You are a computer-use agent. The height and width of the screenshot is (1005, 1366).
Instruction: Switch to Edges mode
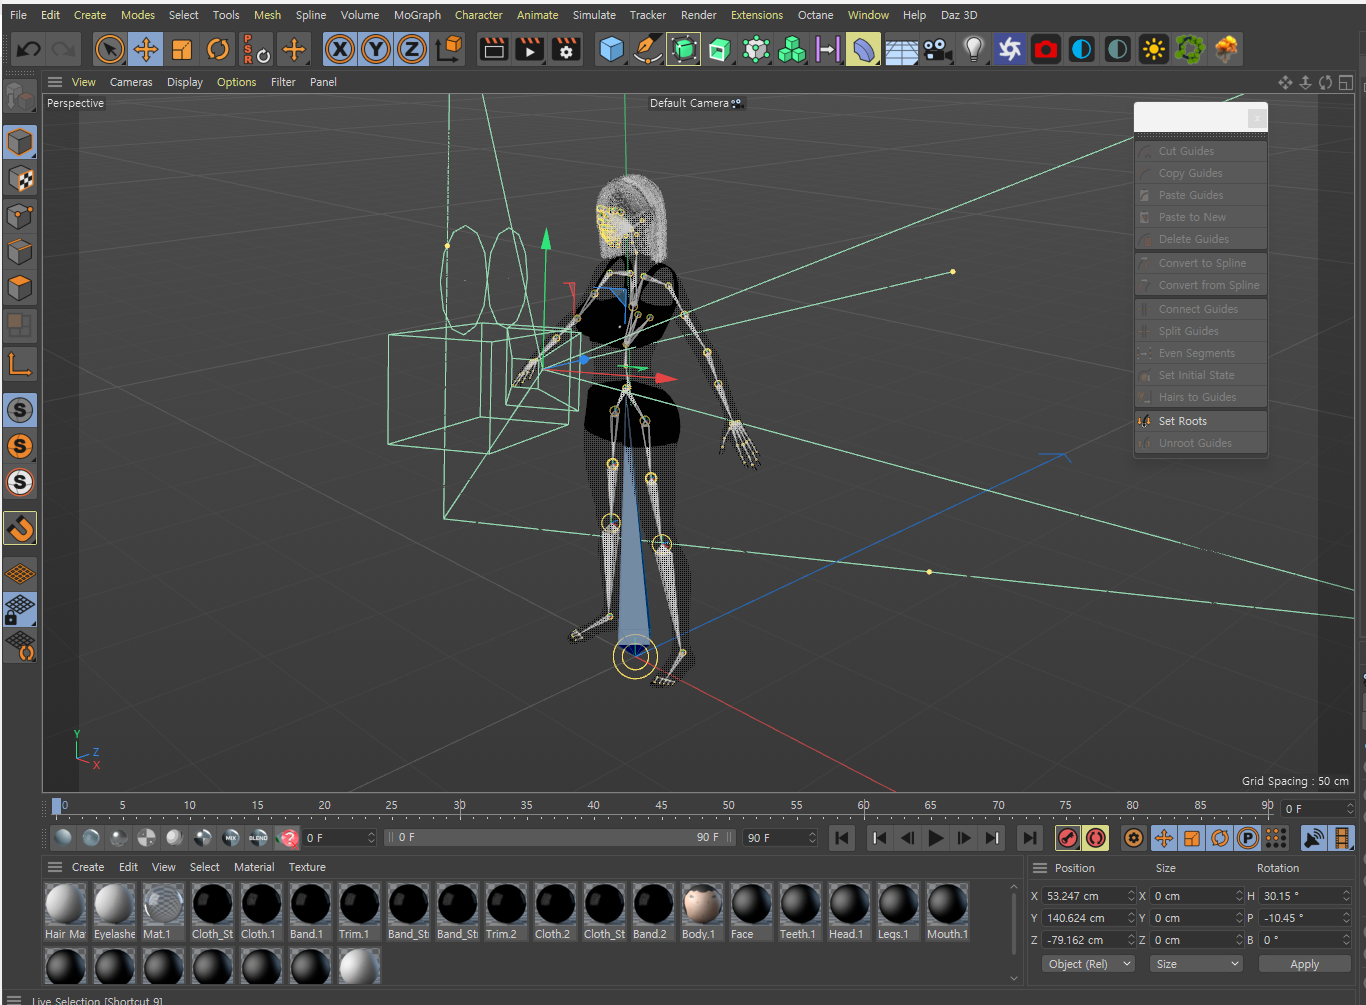click(20, 252)
